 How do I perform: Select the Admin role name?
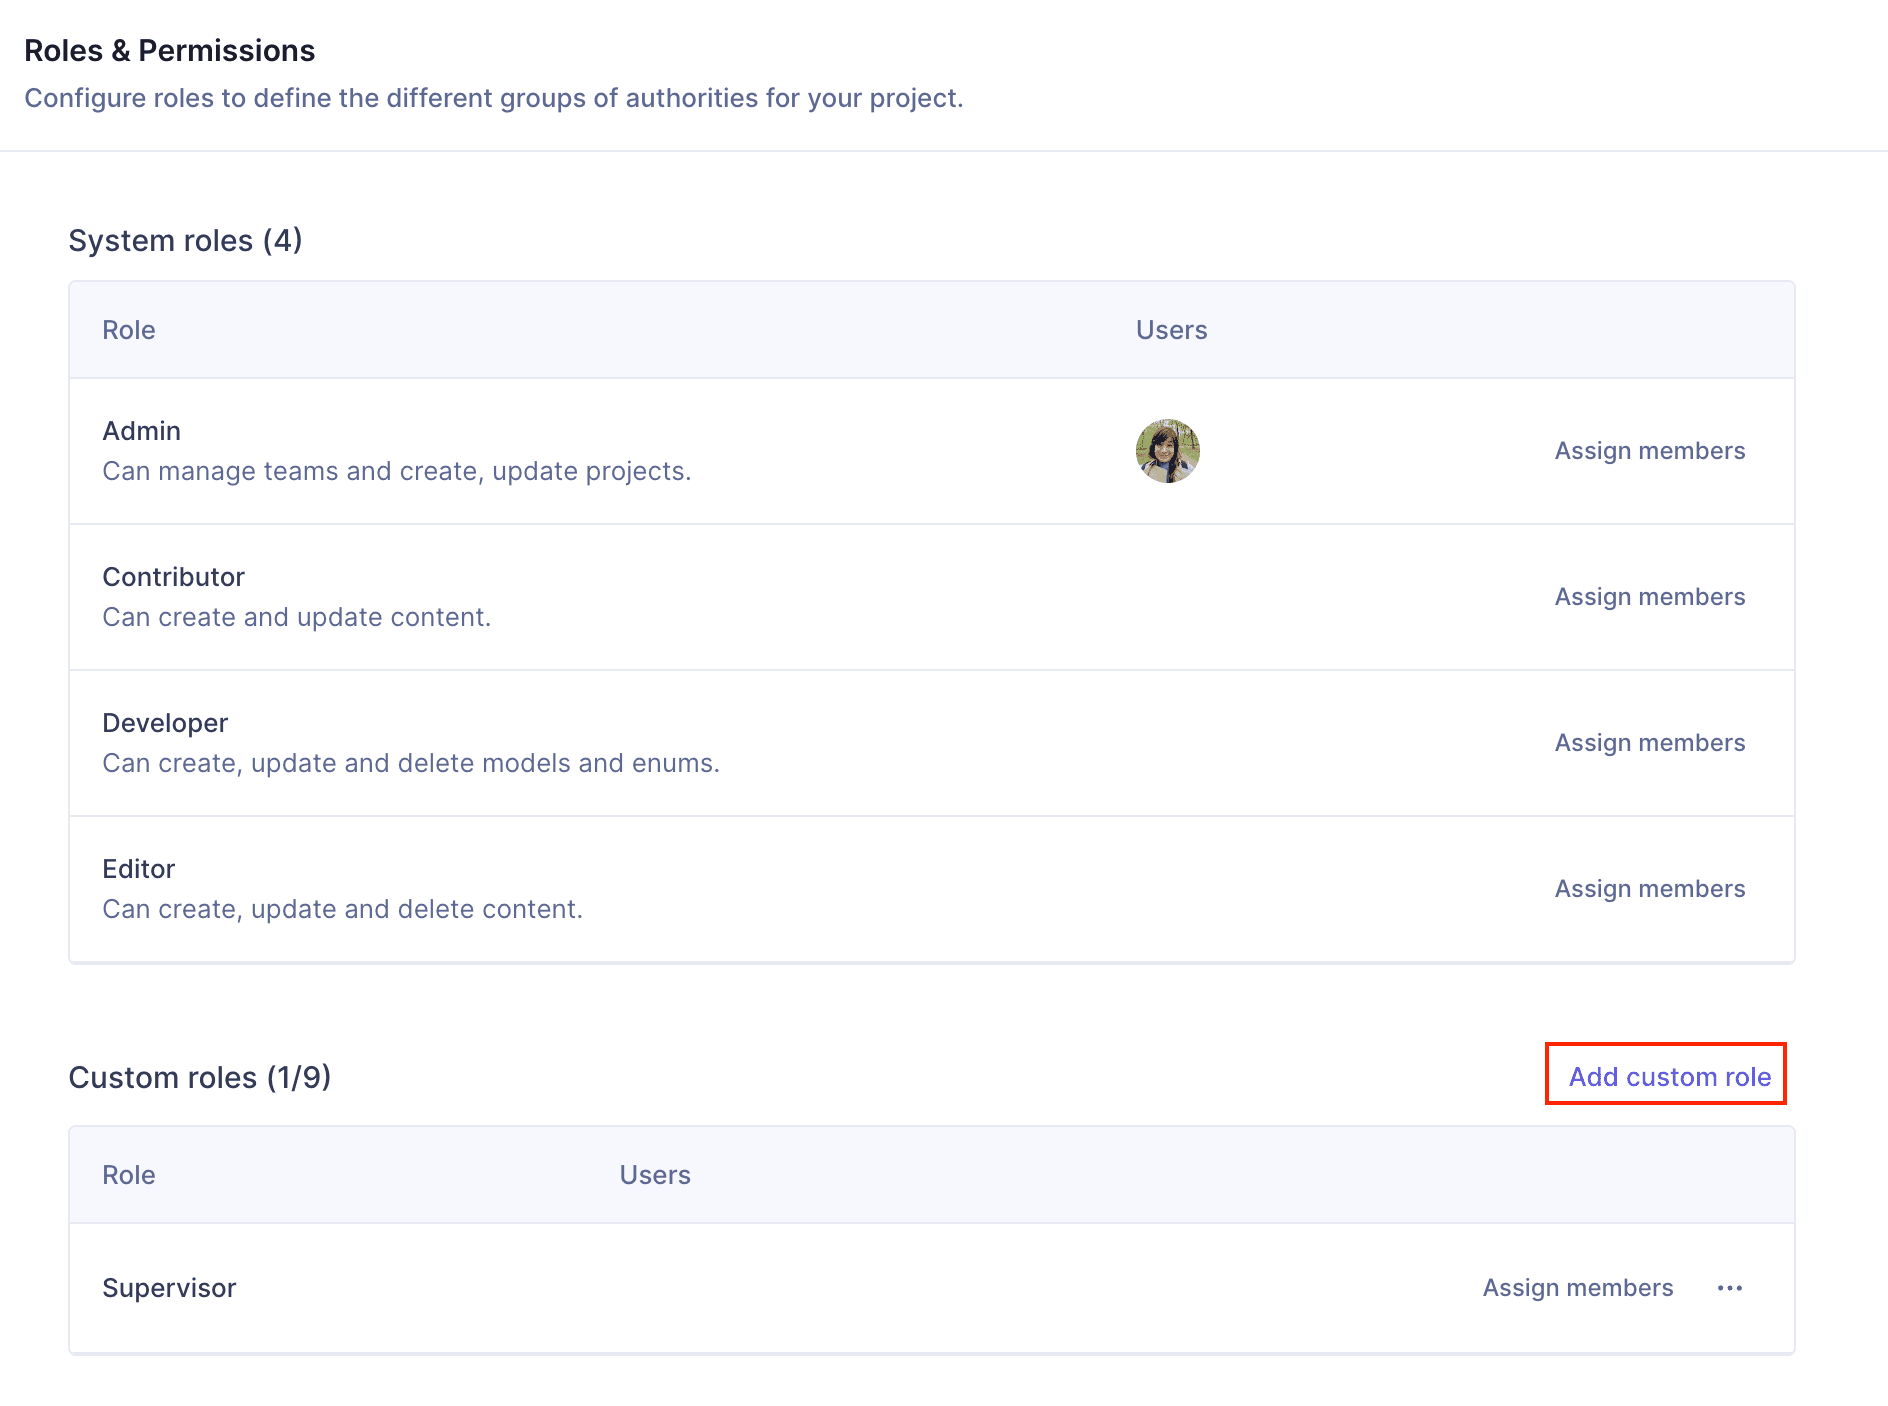pyautogui.click(x=142, y=431)
